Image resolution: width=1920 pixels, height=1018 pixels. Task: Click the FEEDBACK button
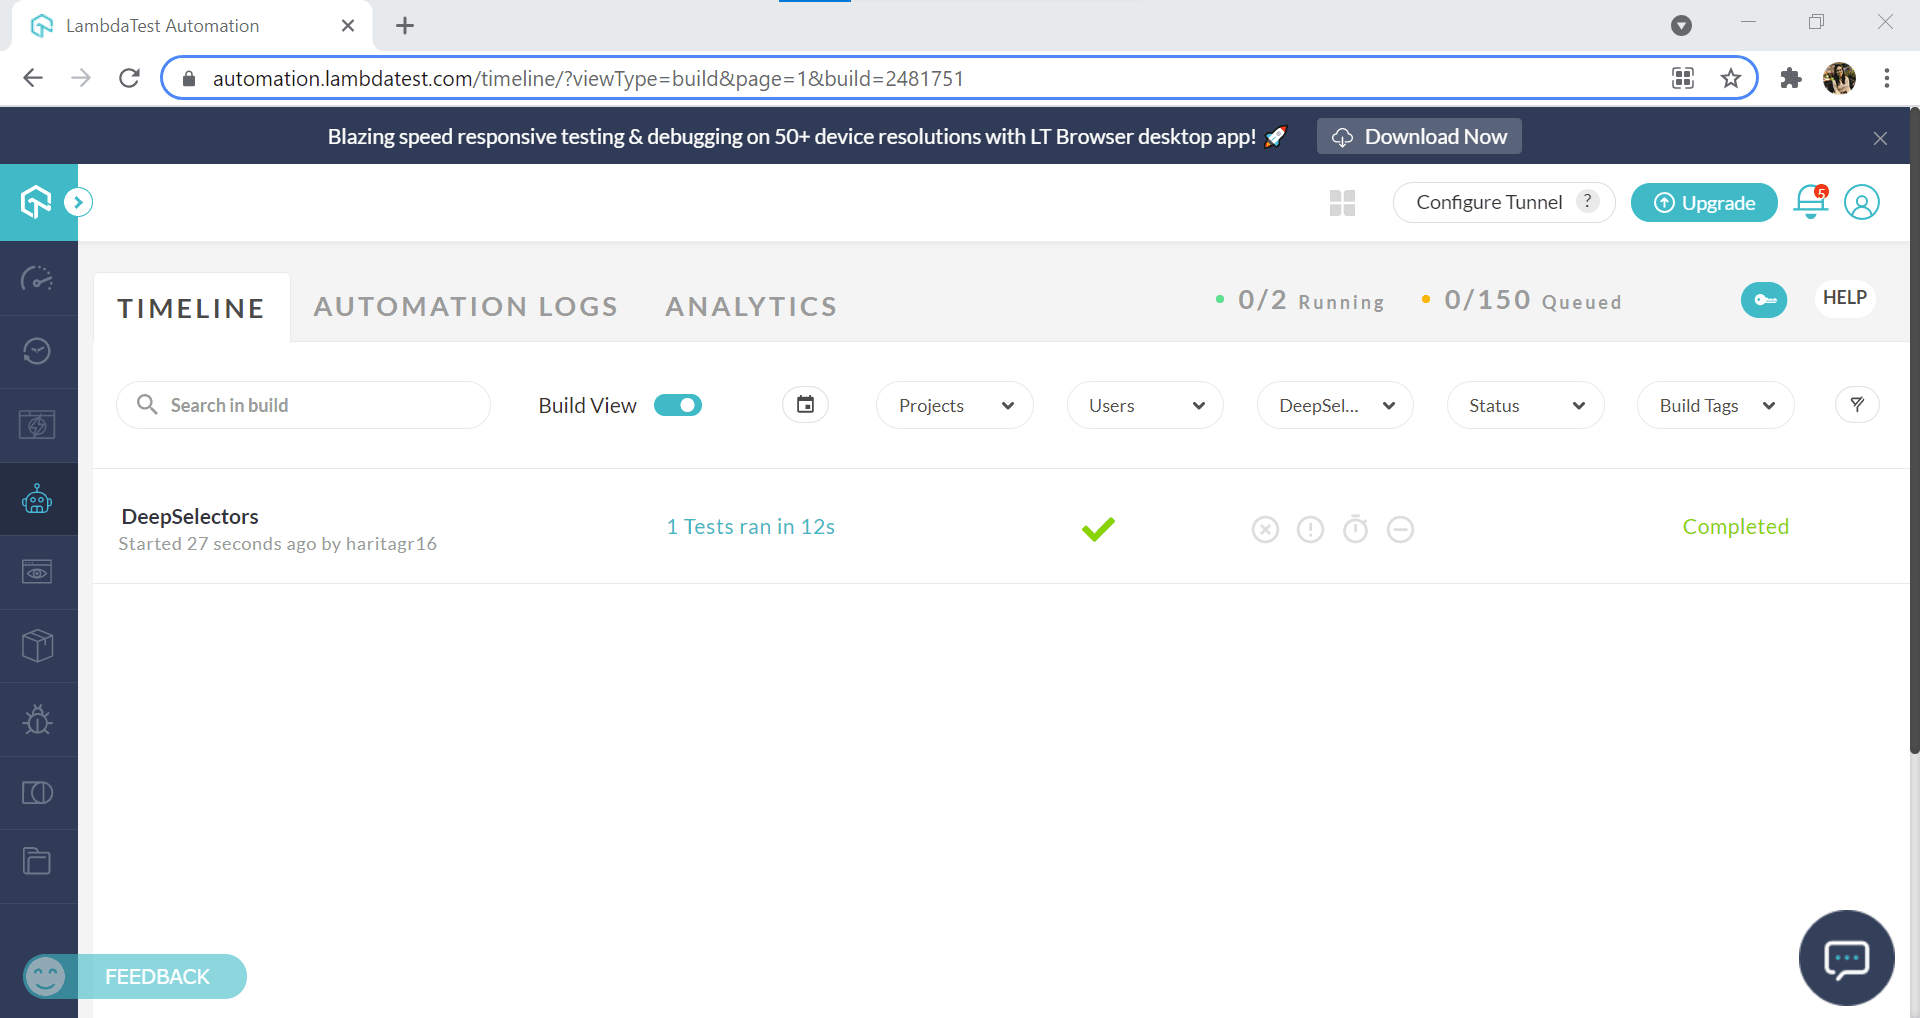tap(135, 976)
